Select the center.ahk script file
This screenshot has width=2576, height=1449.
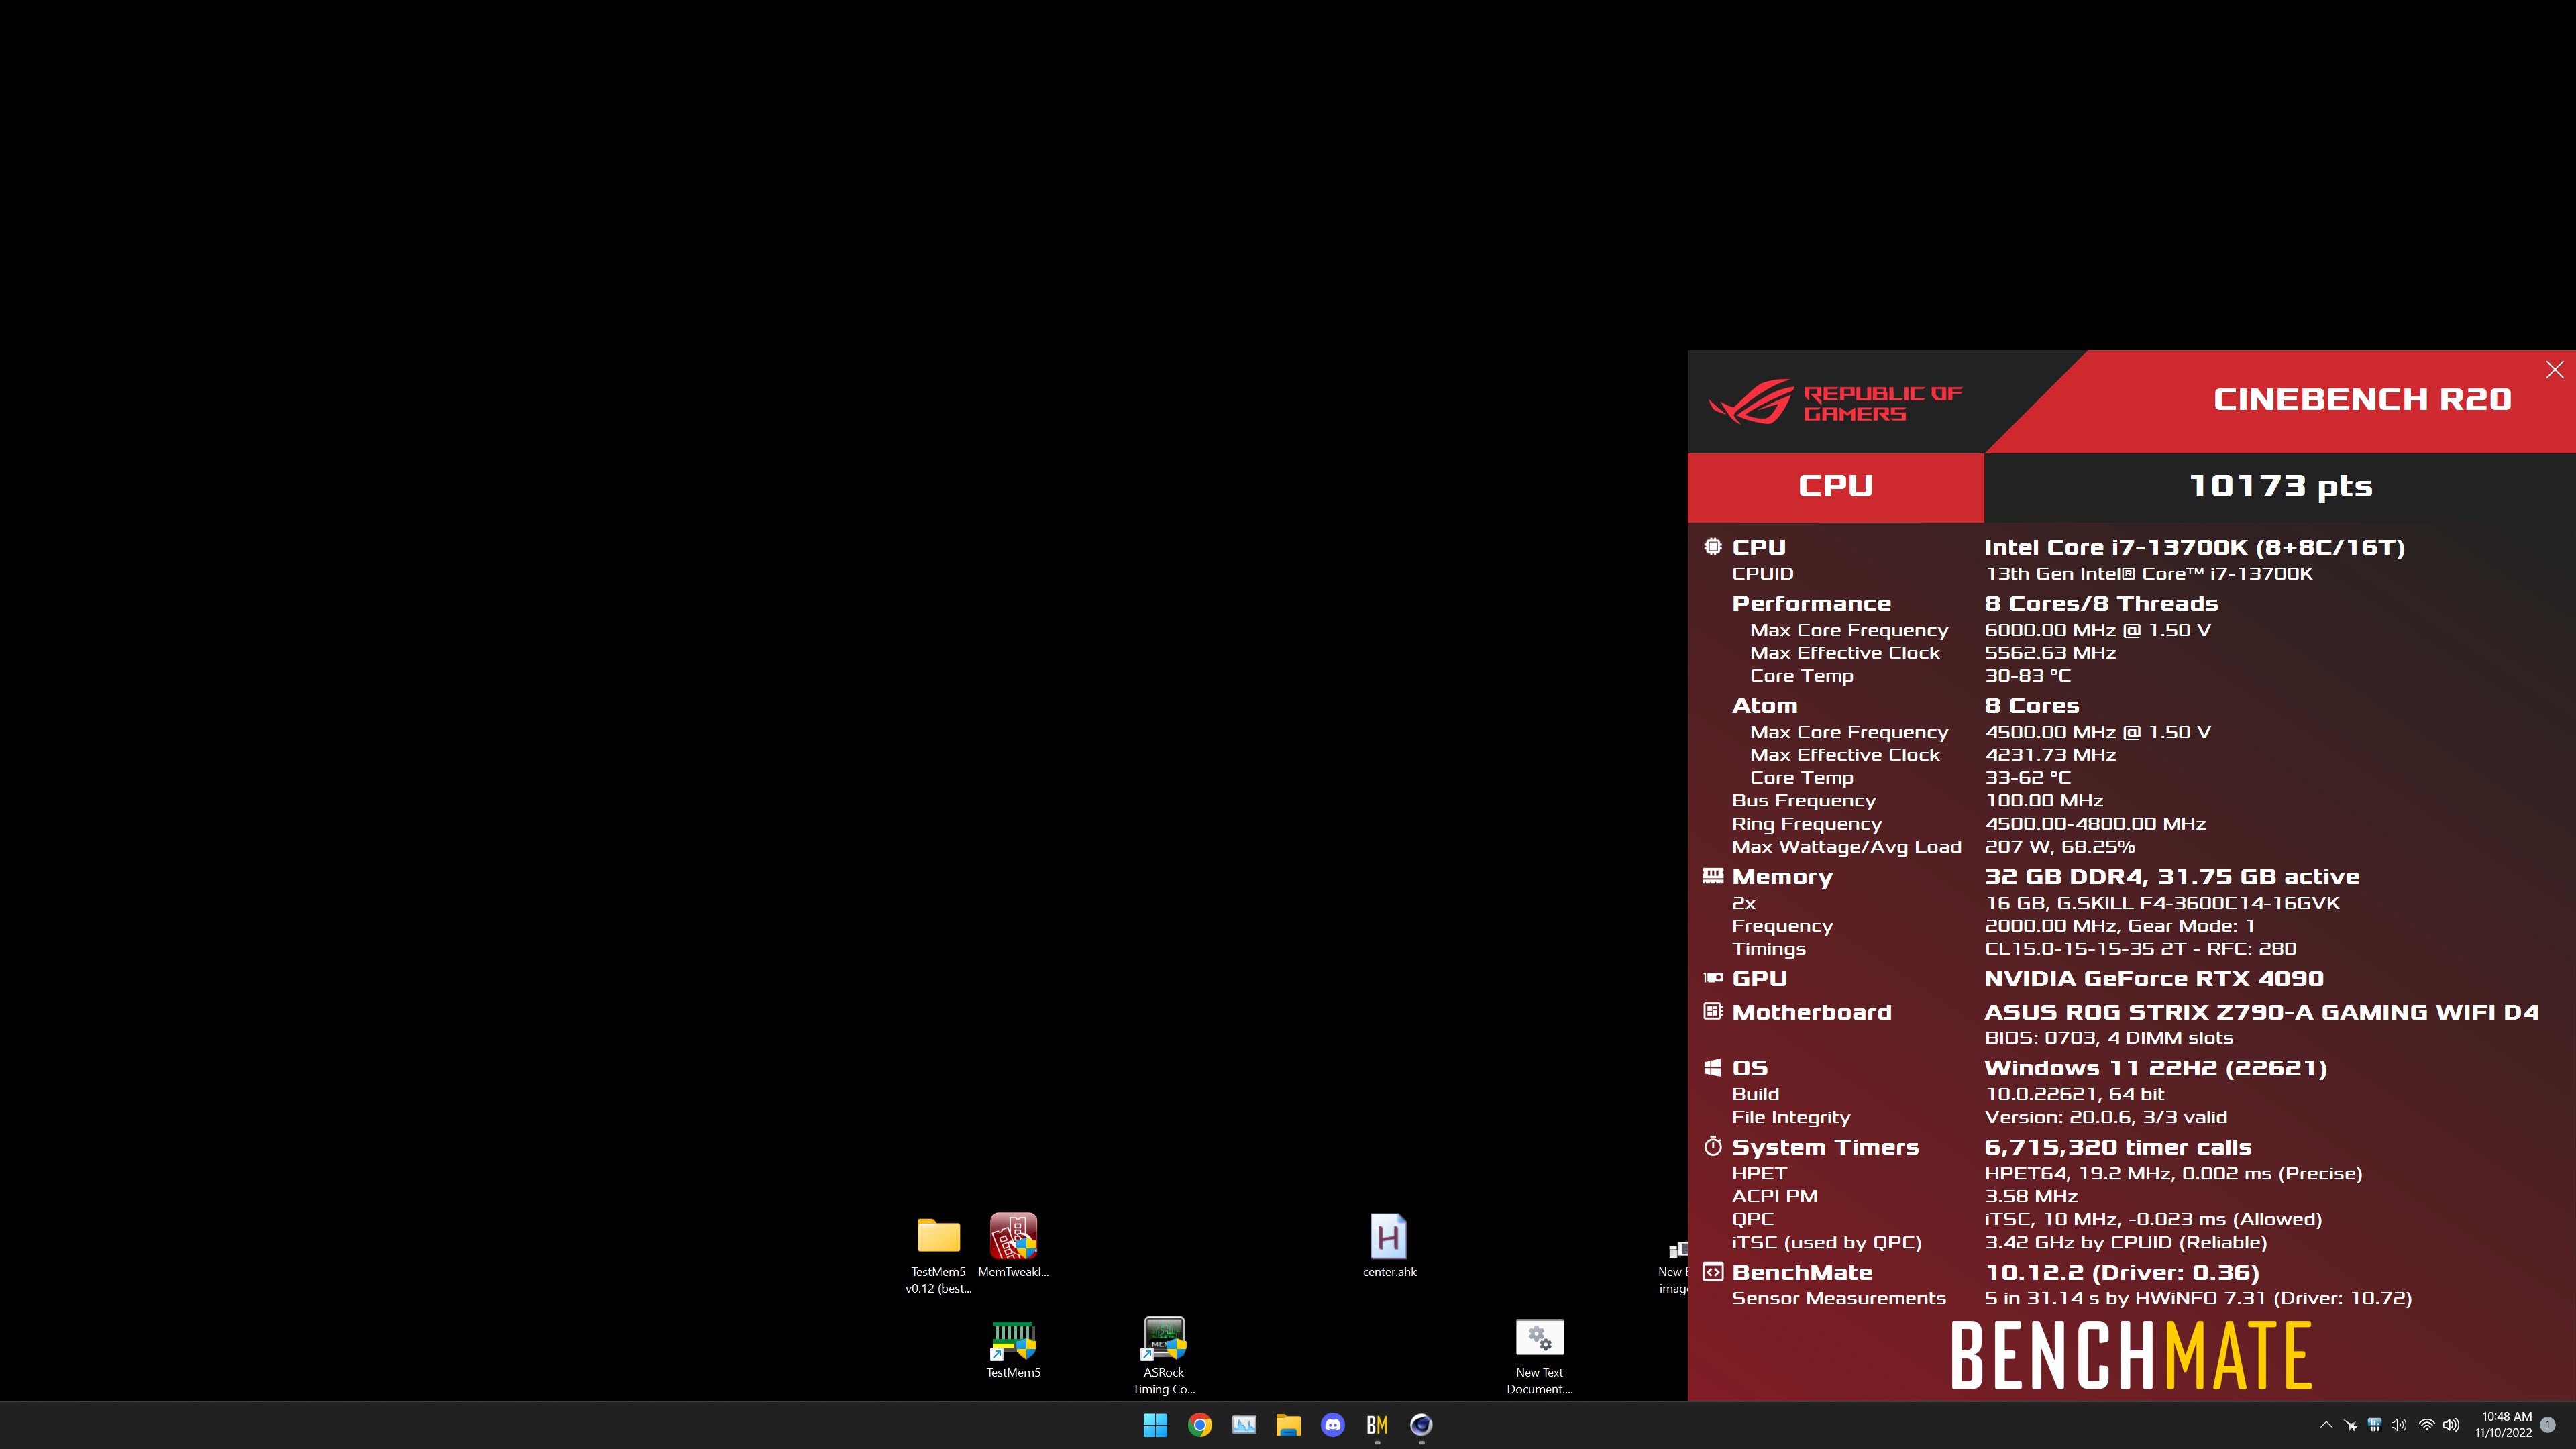[1389, 1245]
